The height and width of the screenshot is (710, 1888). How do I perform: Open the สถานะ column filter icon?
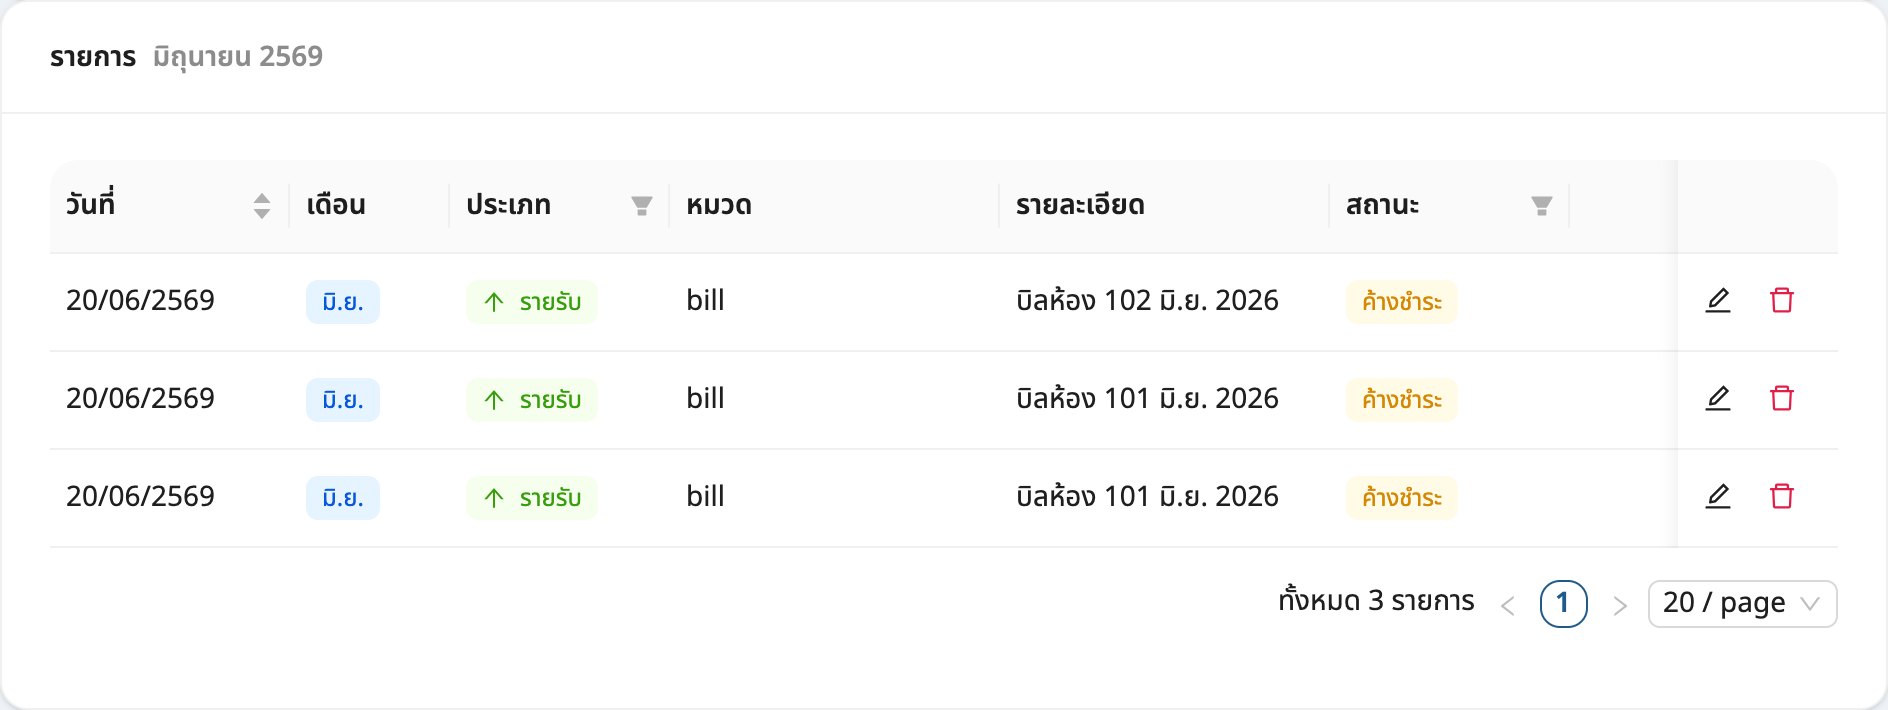click(x=1542, y=206)
